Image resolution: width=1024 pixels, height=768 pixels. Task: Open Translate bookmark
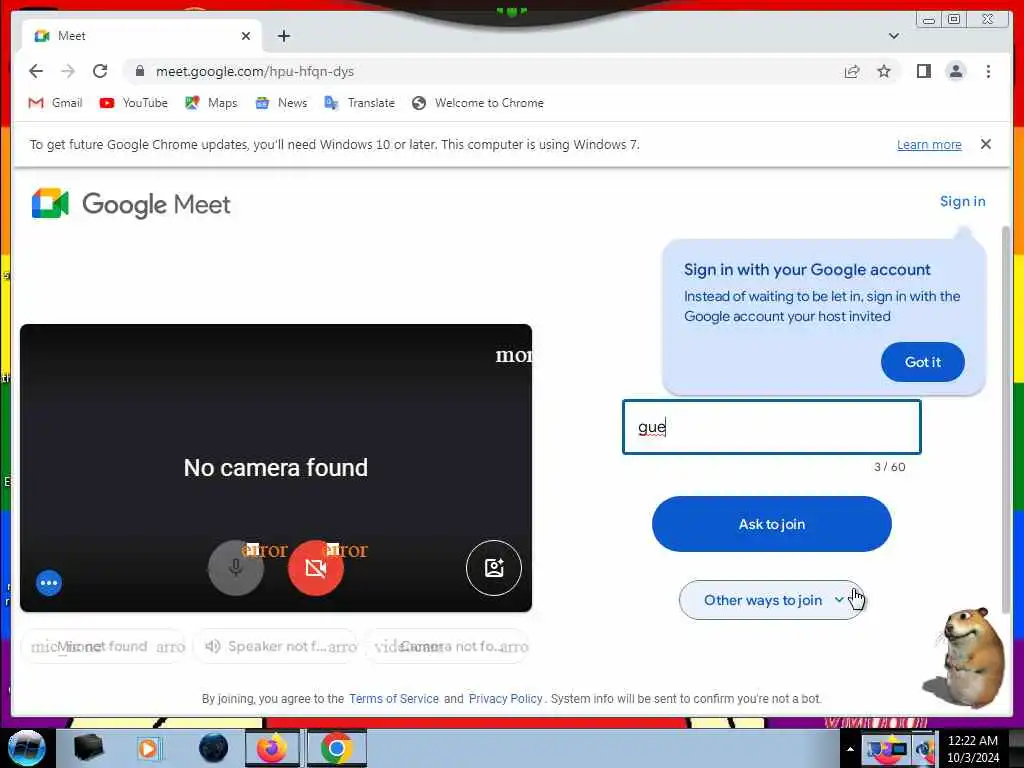pos(360,103)
